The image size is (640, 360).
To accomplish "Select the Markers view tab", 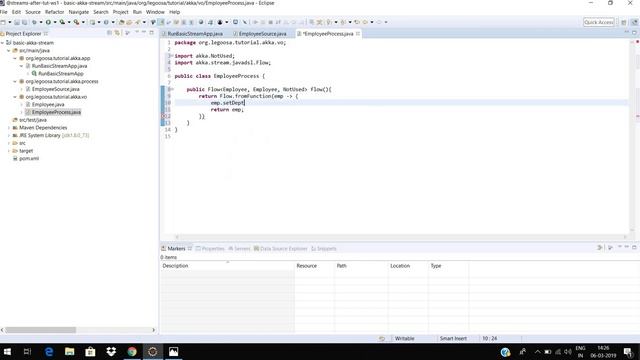I will click(x=173, y=249).
